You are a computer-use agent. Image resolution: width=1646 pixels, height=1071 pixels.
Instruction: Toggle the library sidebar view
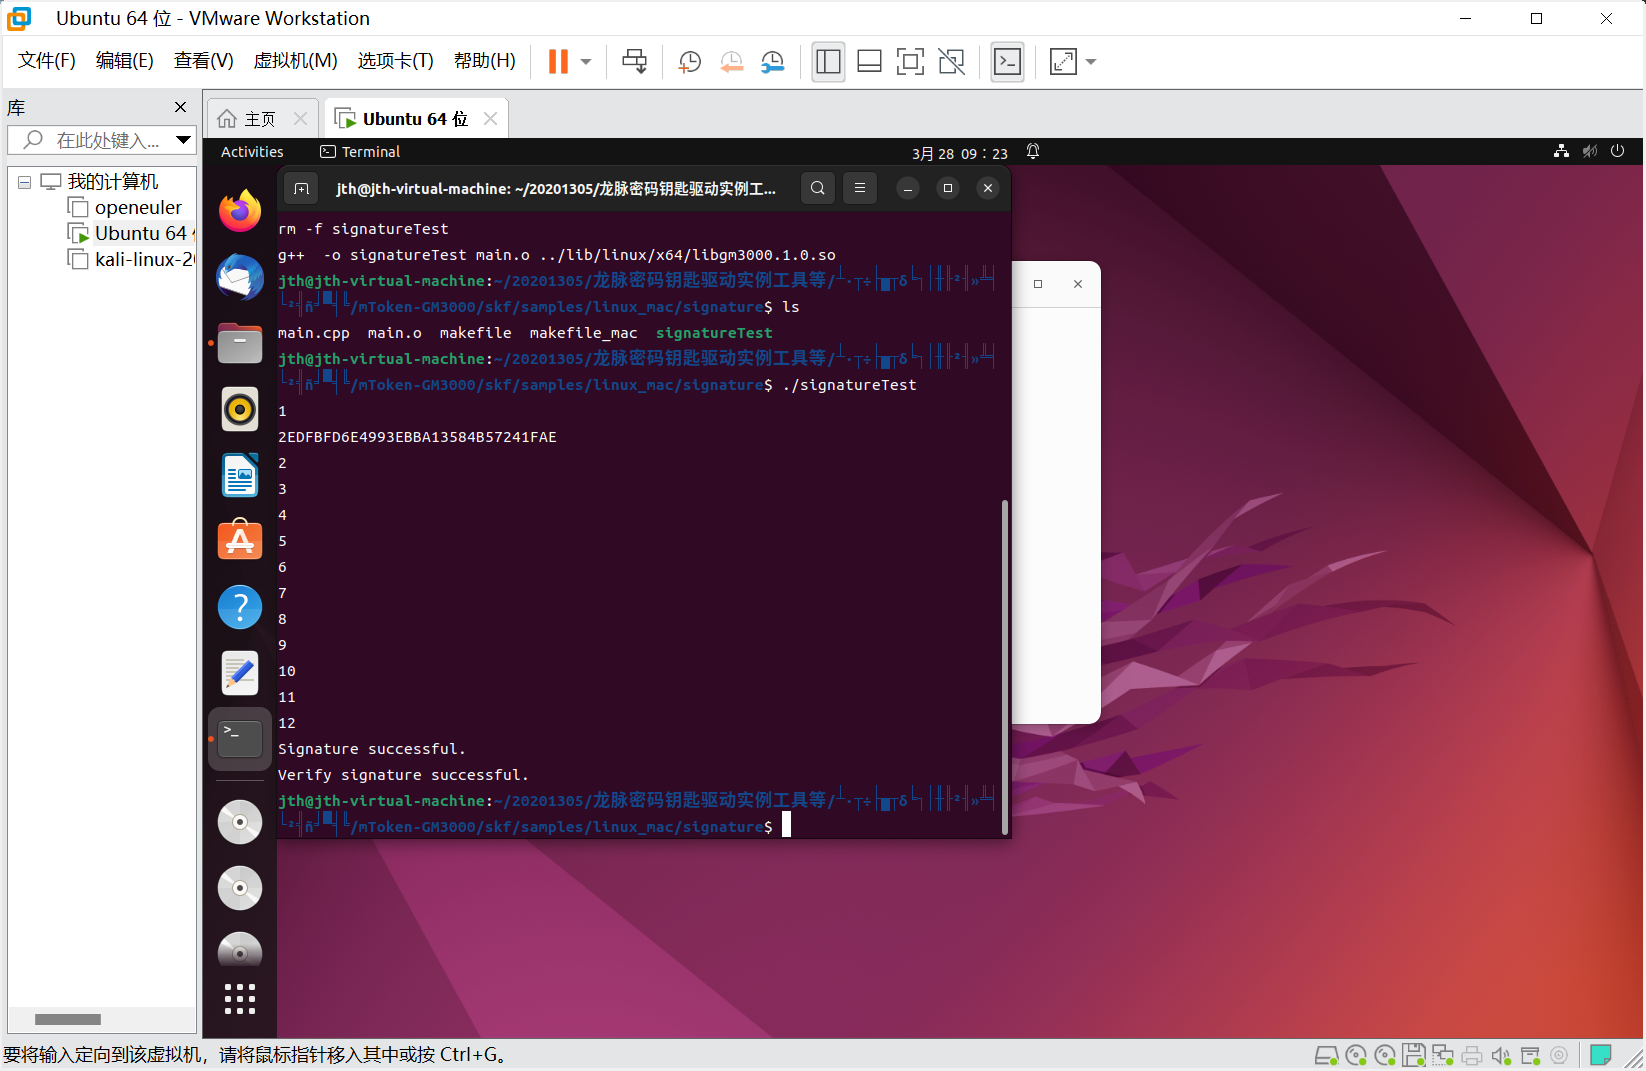828,62
